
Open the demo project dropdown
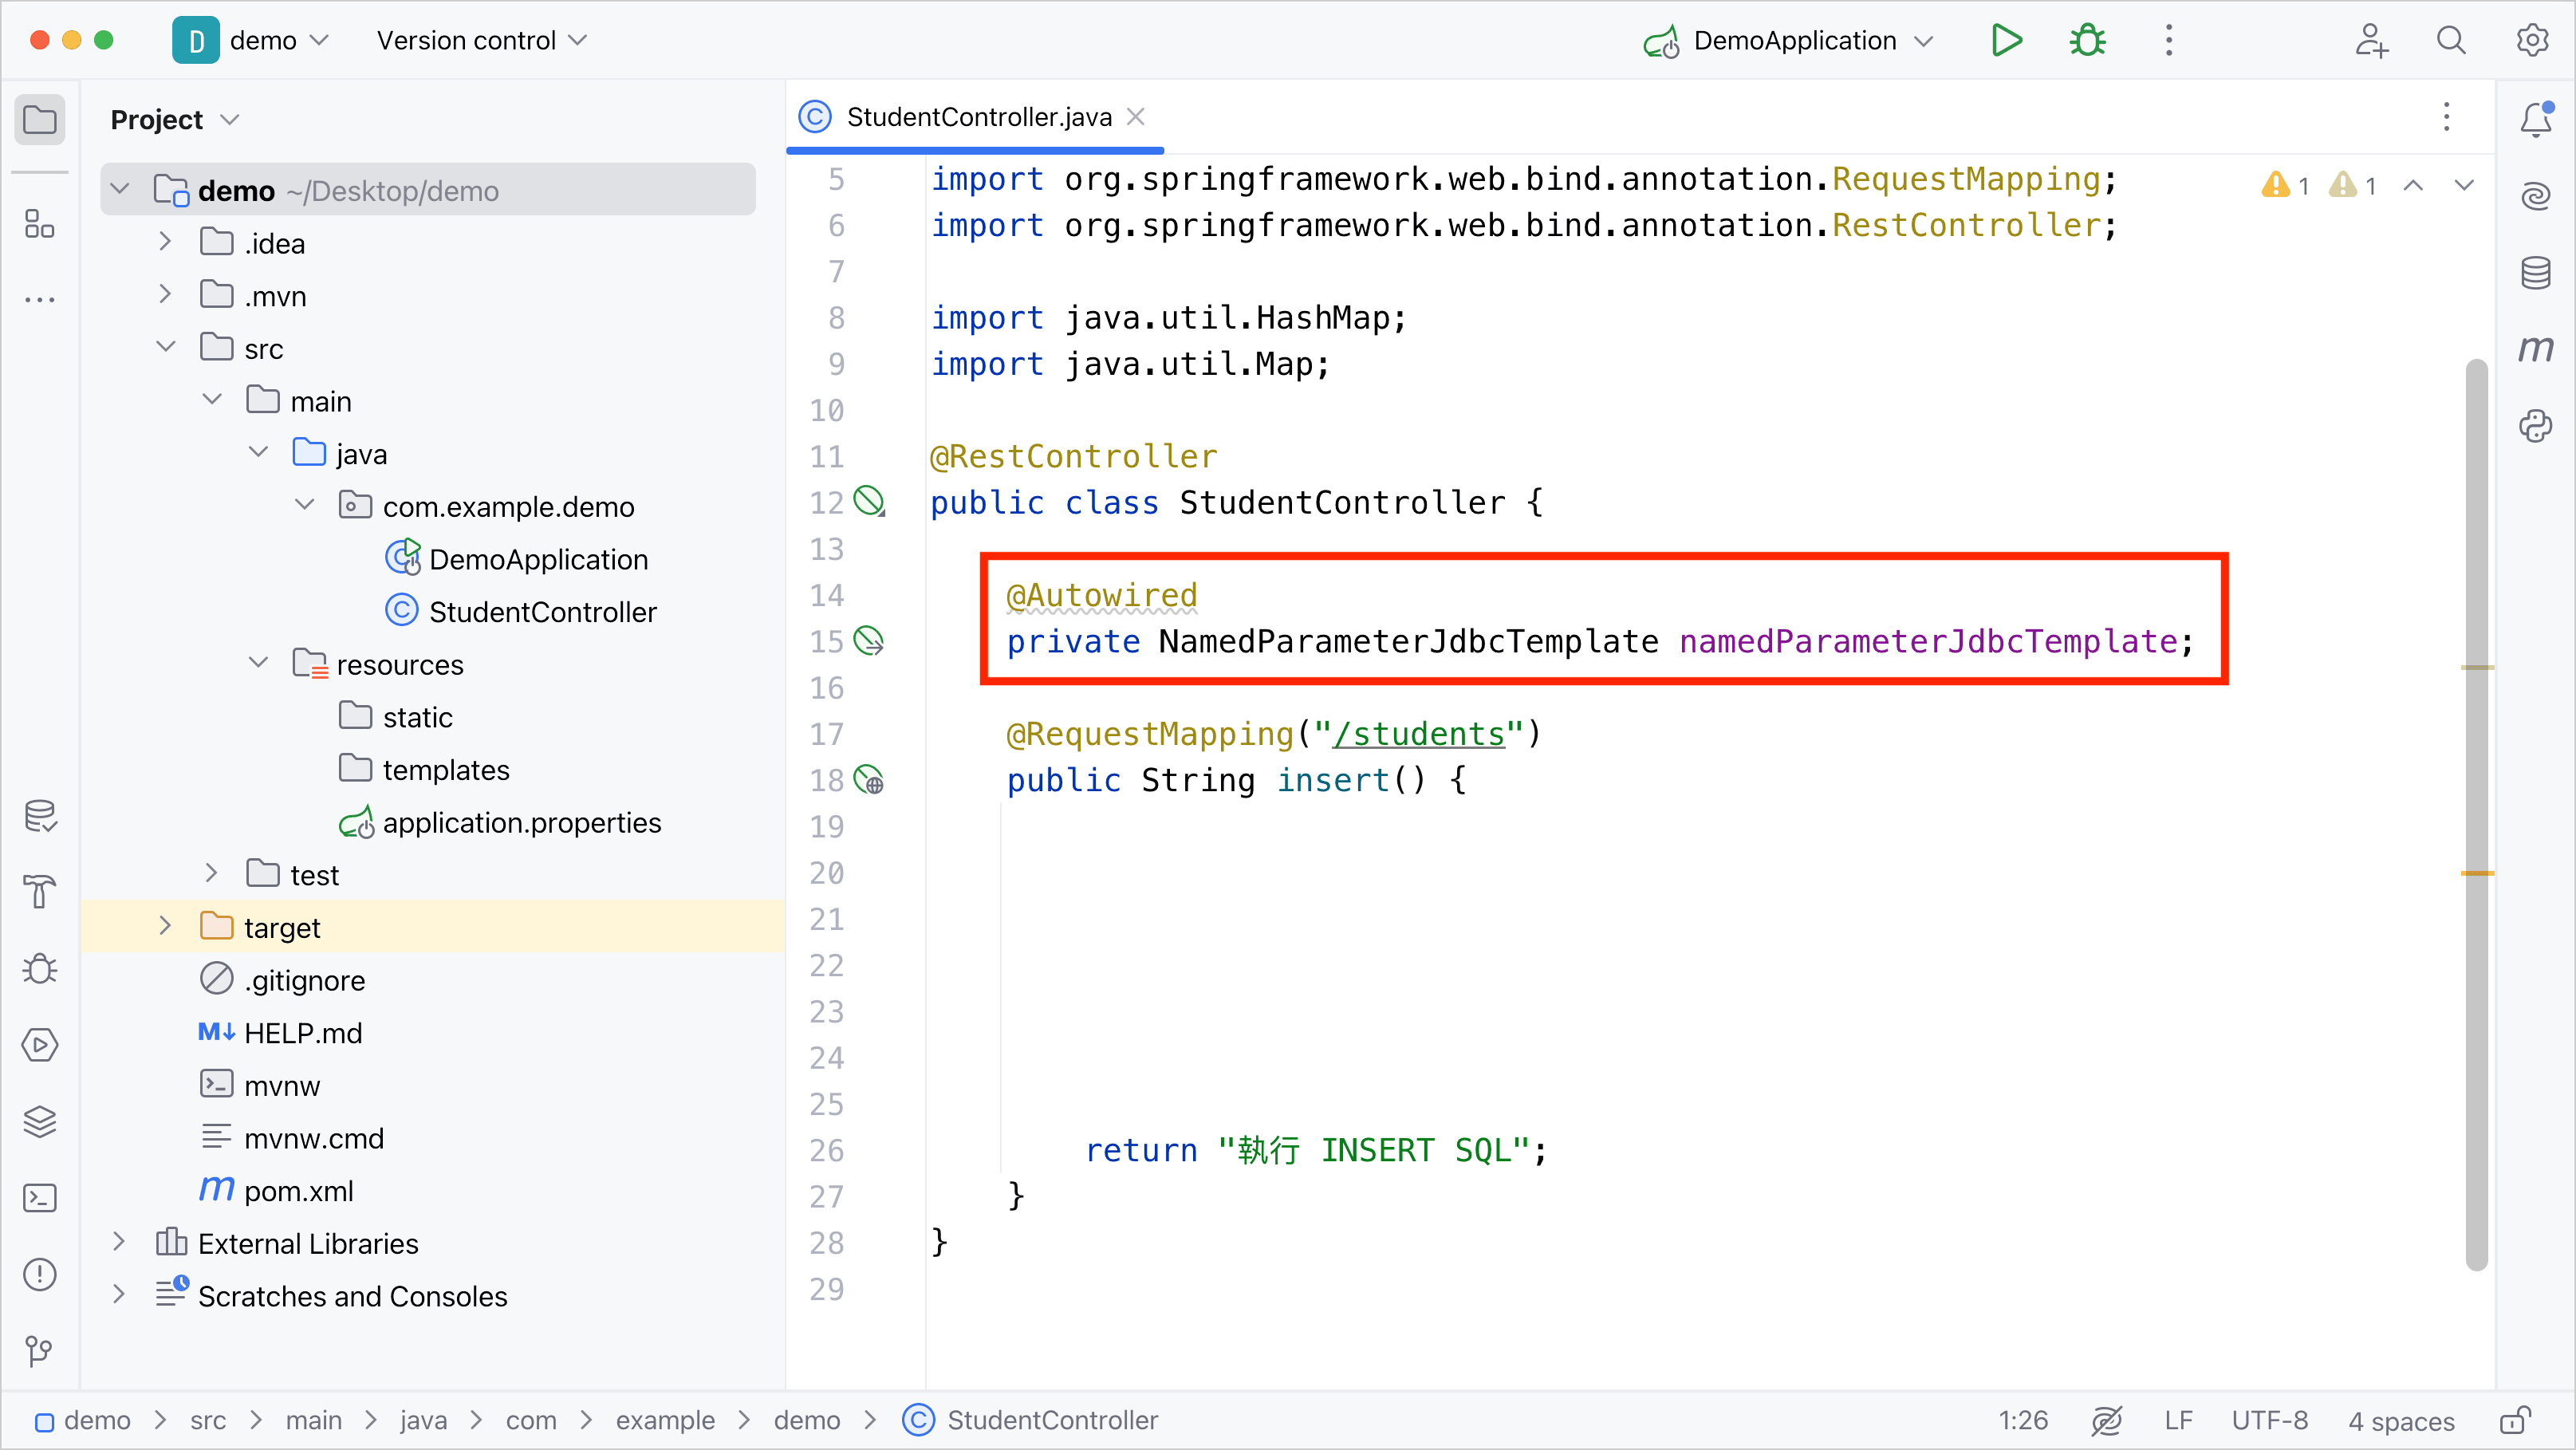251,40
